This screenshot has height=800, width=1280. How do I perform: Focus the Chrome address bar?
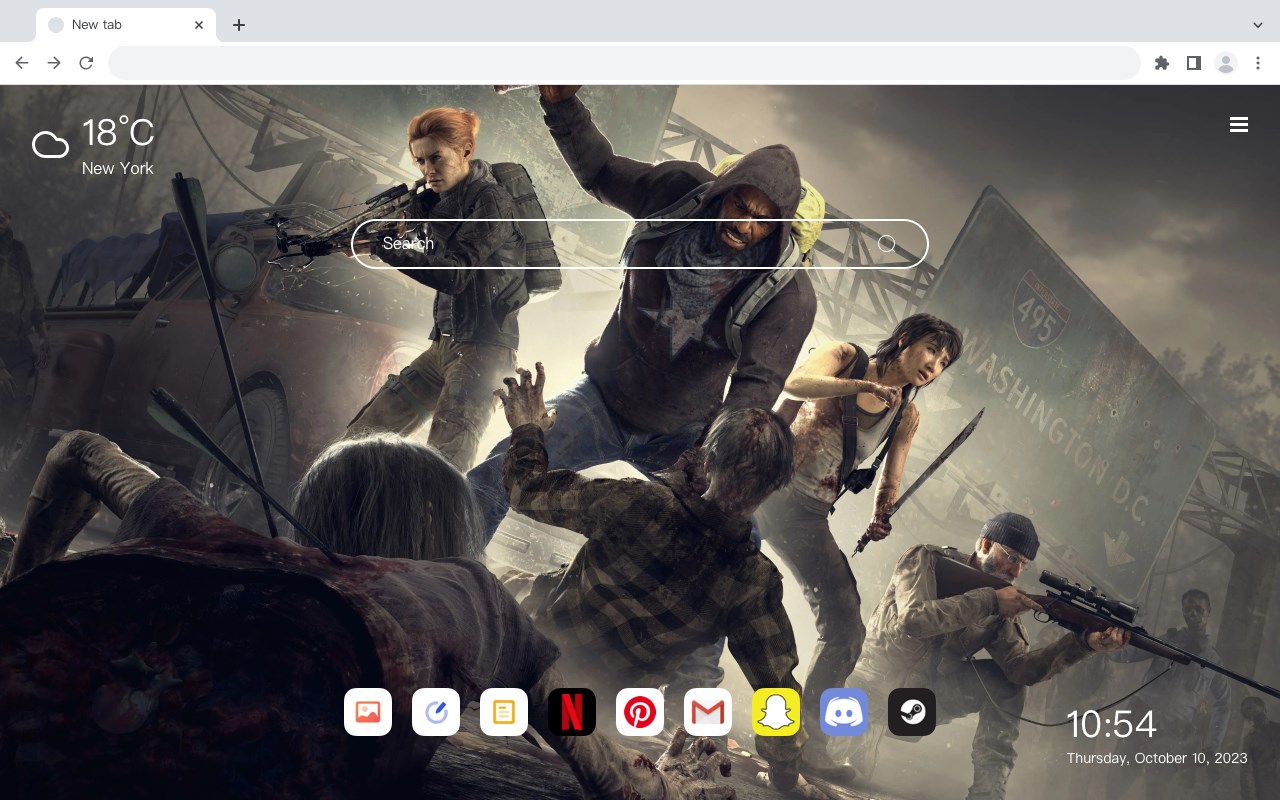624,63
